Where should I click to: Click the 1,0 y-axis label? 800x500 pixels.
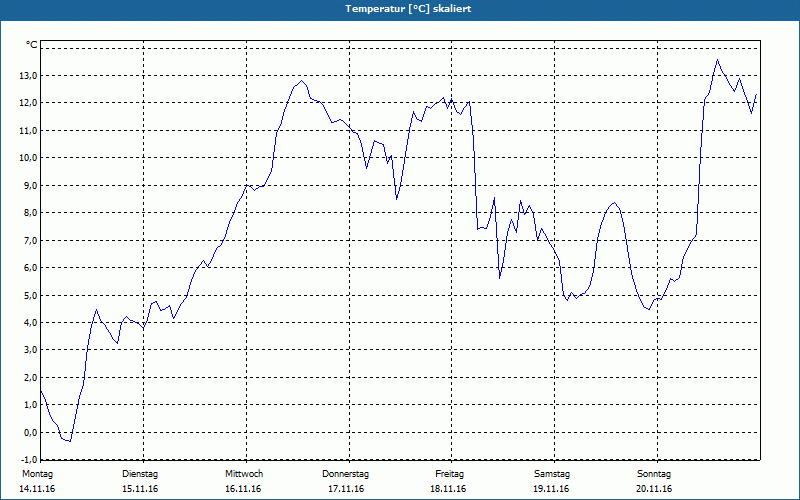click(31, 405)
